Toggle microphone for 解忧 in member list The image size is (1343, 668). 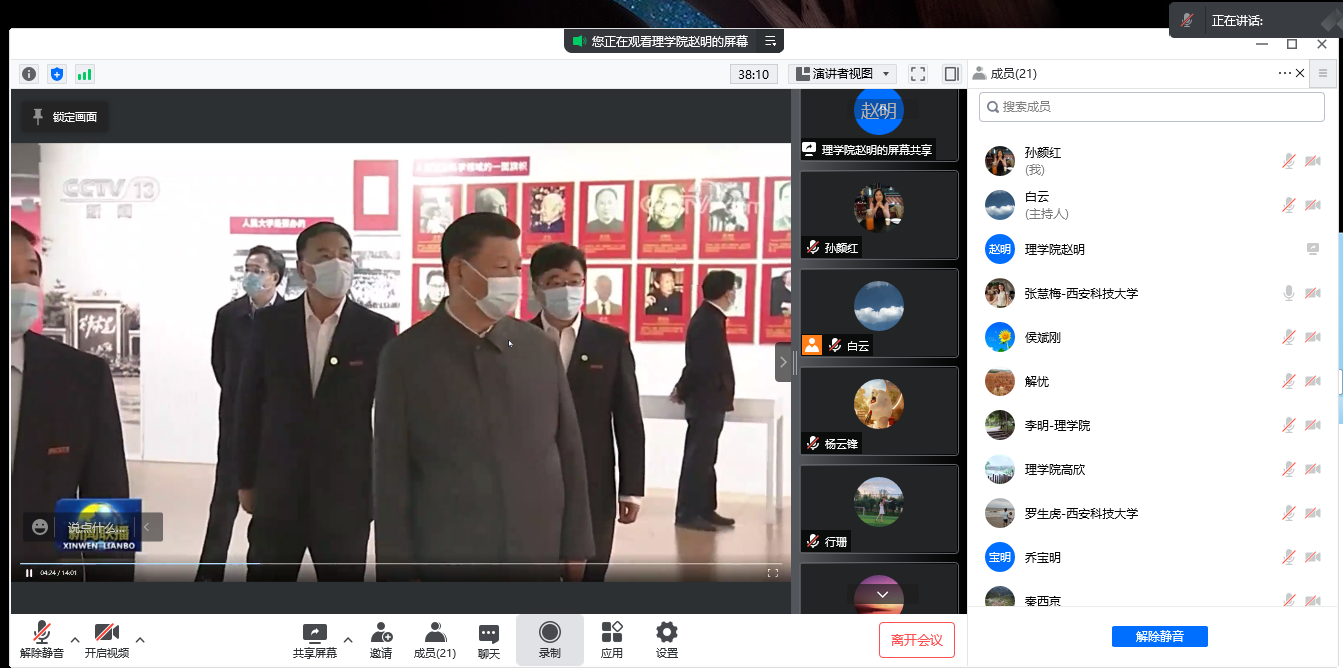(x=1289, y=381)
